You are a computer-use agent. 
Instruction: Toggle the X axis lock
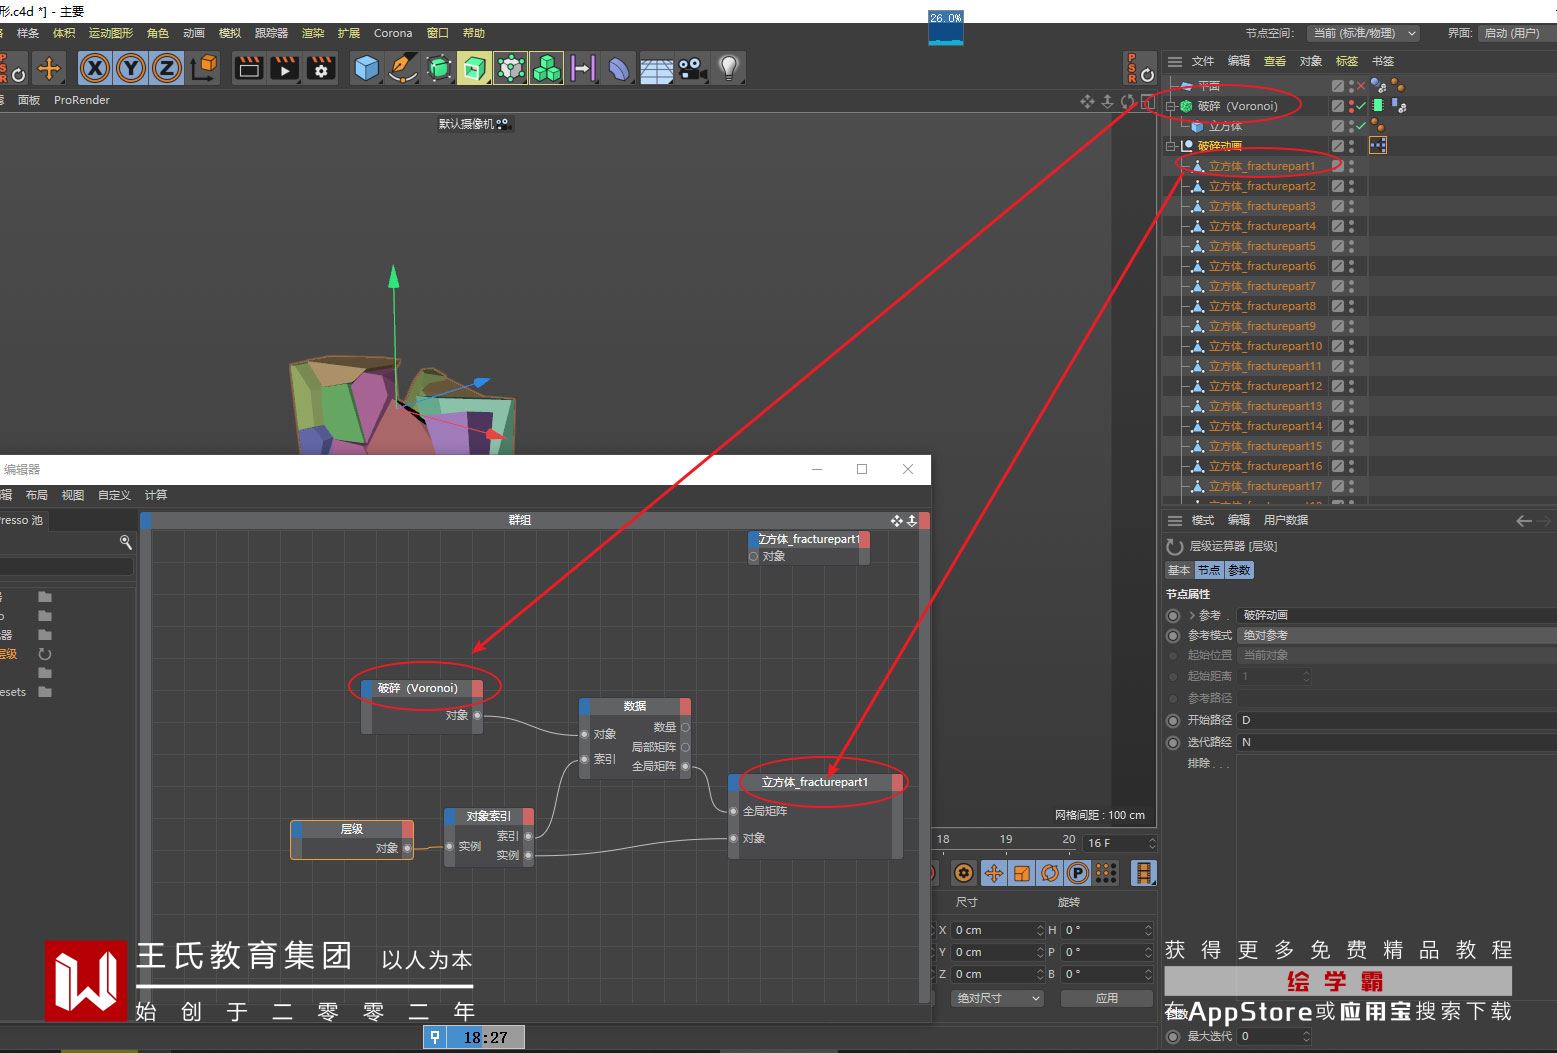click(x=95, y=68)
